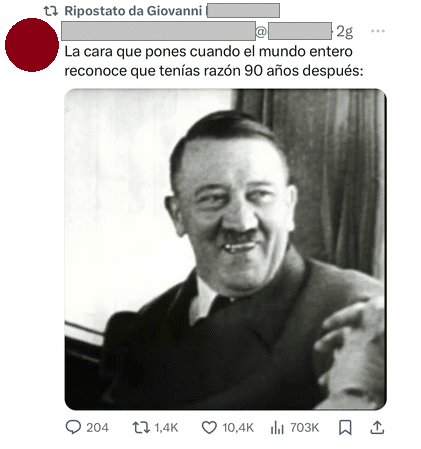Open the share upload arrow icon
Viewport: 421px width, 449px height.
[x=377, y=427]
